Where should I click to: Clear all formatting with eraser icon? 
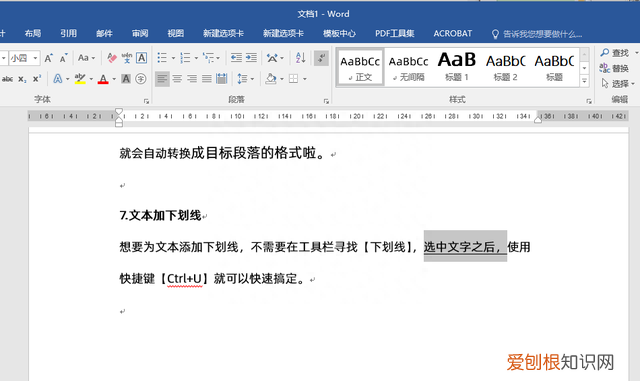(x=111, y=58)
